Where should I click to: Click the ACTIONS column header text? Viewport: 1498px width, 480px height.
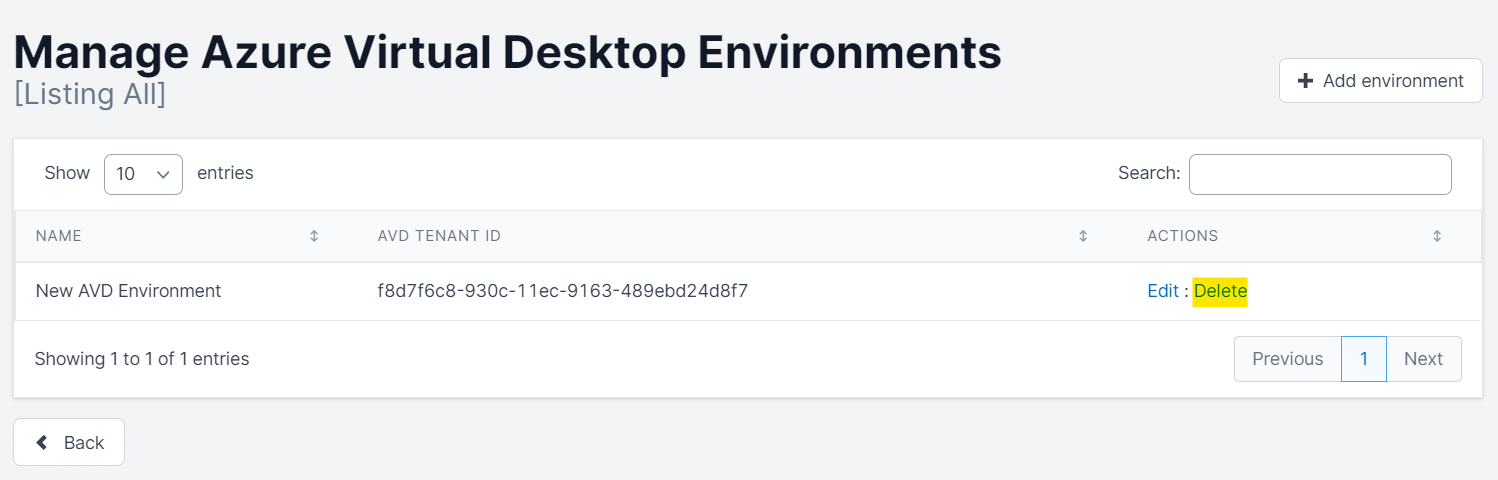(1182, 236)
